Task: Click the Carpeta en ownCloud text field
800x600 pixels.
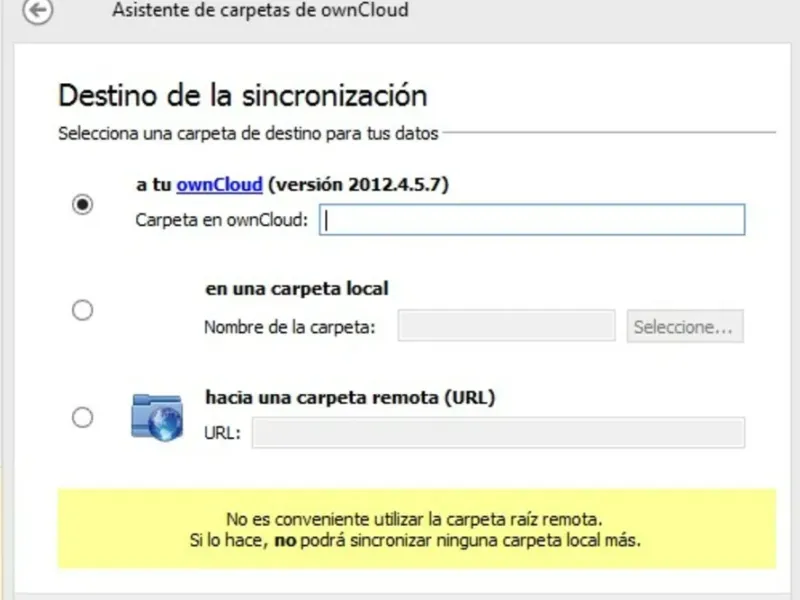Action: pyautogui.click(x=532, y=220)
